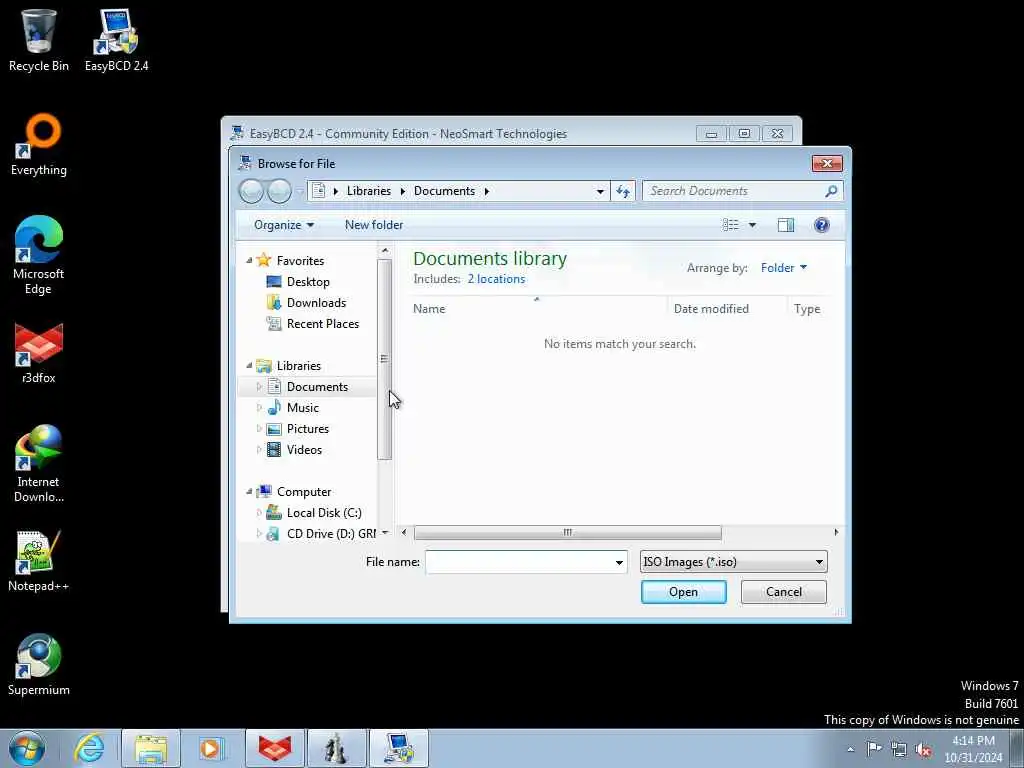Screen dimensions: 1024x768
Task: Select the Internet Download Manager desktop icon
Action: 39,464
